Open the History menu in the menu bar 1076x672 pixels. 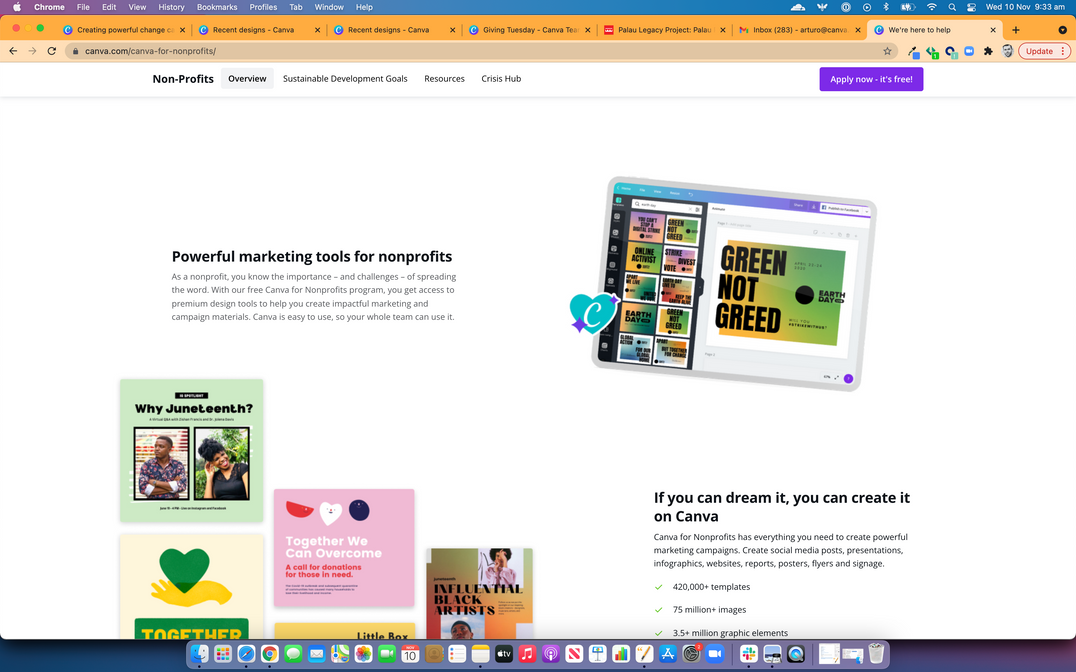click(x=171, y=7)
